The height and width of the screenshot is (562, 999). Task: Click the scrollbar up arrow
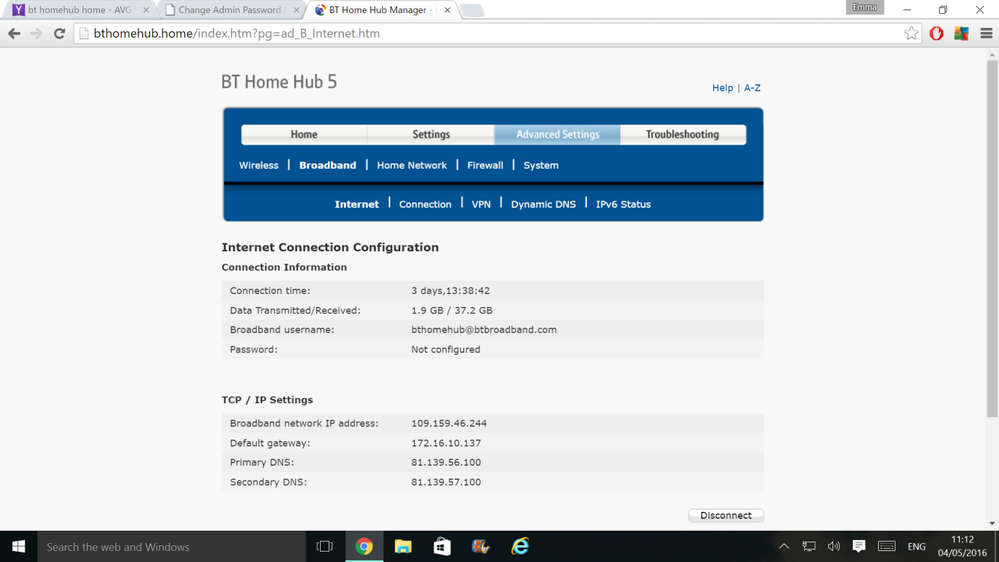(993, 55)
